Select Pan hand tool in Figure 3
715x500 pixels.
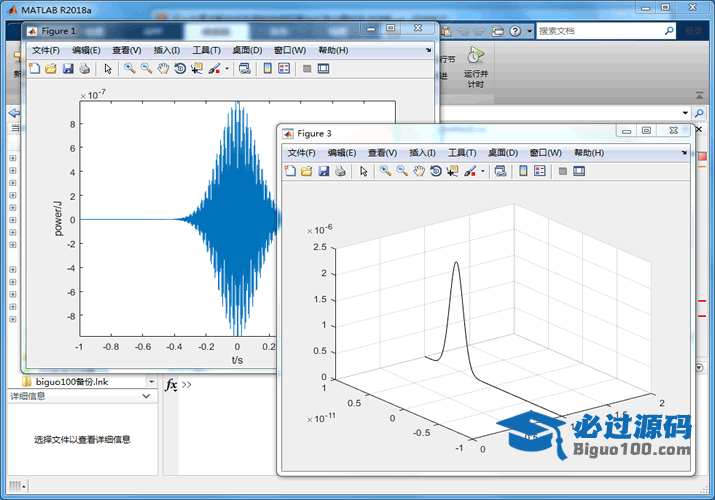coord(419,171)
